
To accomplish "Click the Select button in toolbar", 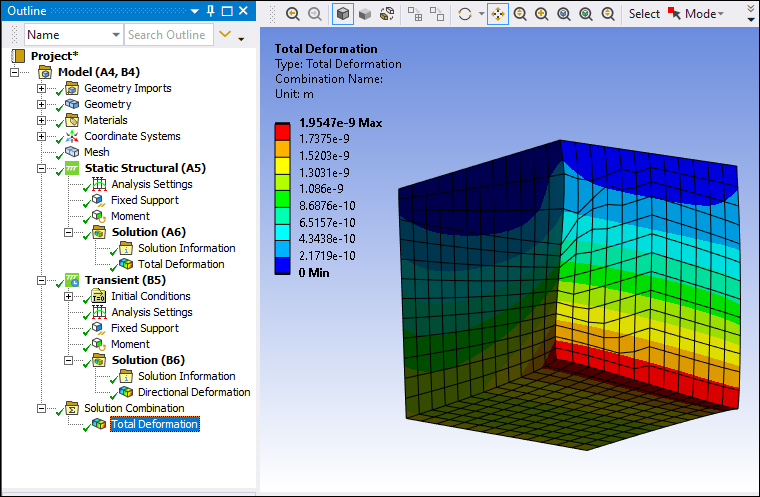I will point(644,14).
